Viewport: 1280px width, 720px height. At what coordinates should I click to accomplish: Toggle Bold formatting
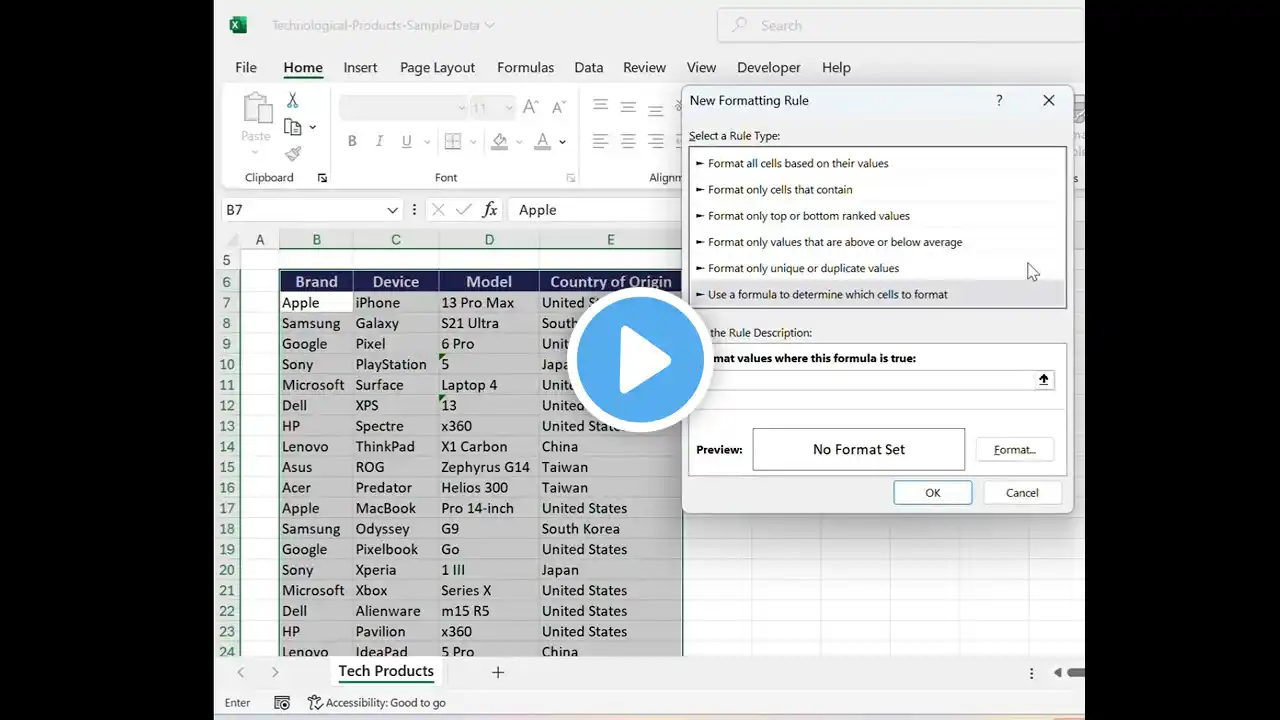[x=352, y=142]
